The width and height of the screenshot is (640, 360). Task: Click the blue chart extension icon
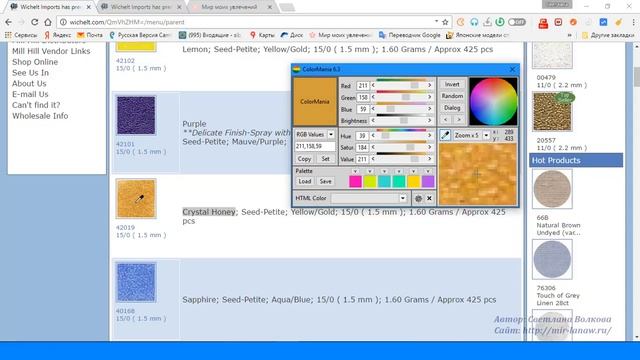[x=603, y=22]
